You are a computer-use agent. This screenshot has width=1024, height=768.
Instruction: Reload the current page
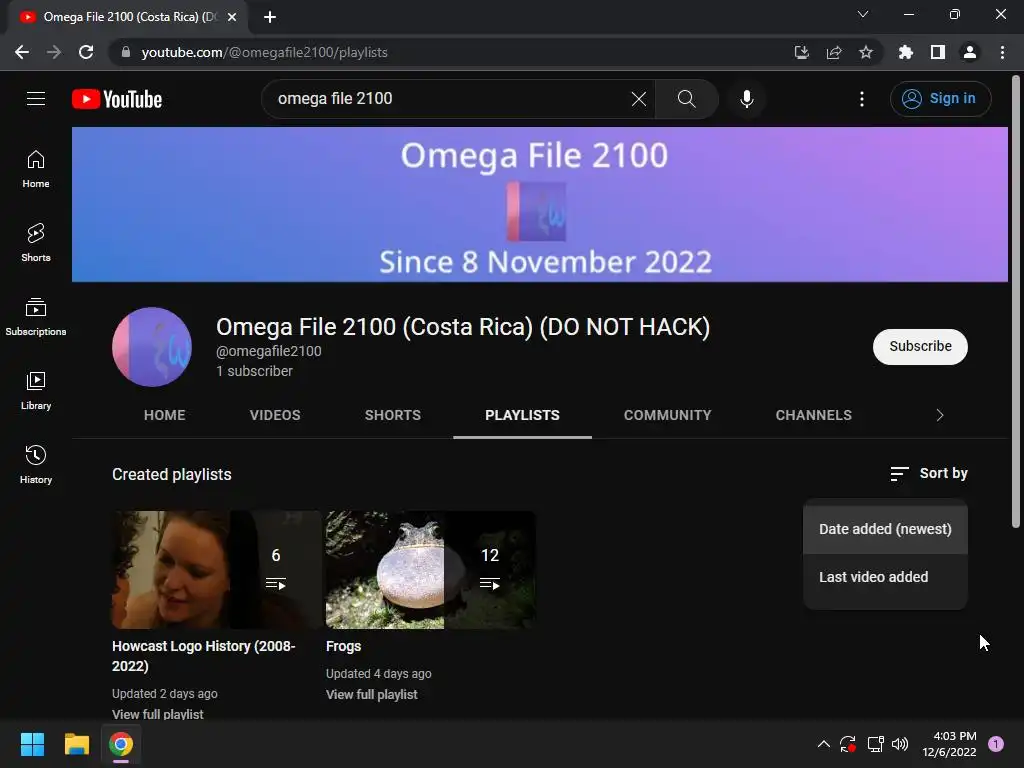(x=86, y=52)
